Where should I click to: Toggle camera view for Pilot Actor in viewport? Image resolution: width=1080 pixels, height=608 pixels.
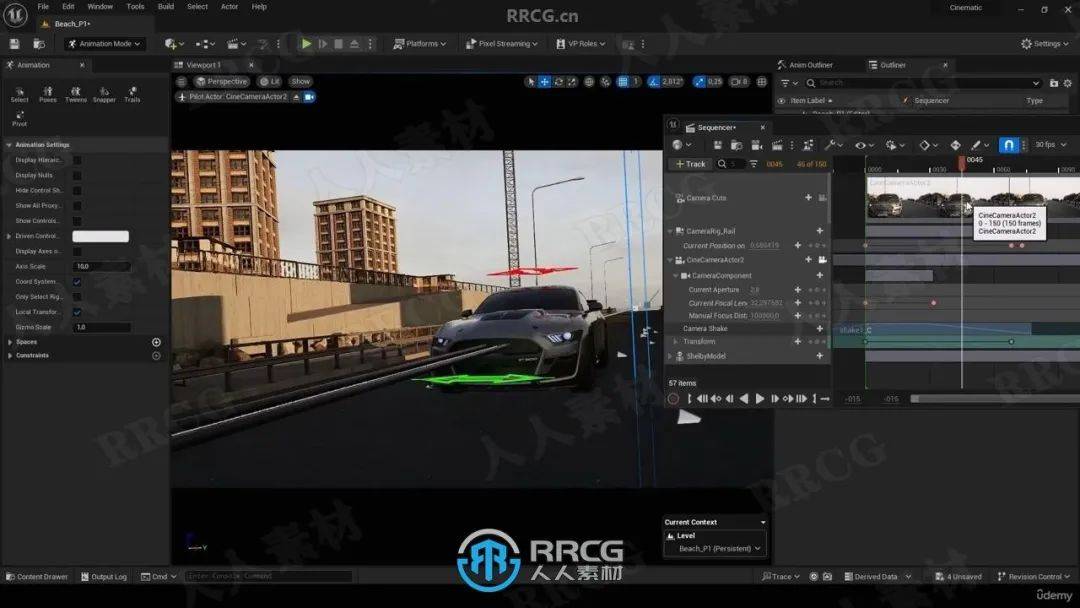click(309, 97)
